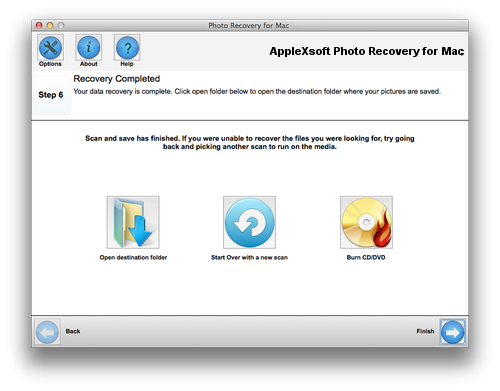
Task: Minimize the Photo Recovery window
Action: pos(50,25)
